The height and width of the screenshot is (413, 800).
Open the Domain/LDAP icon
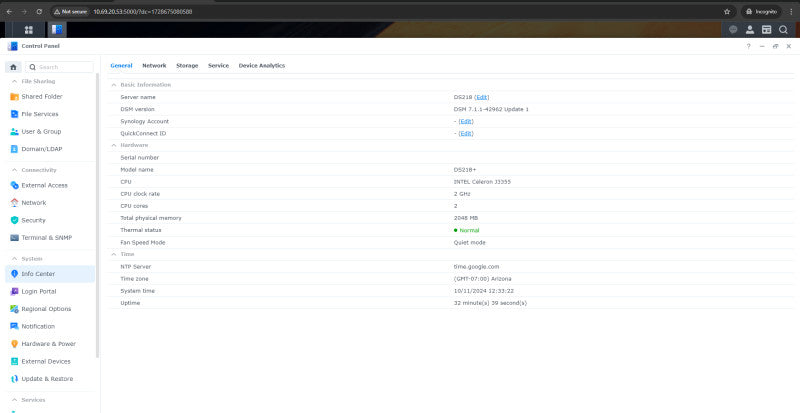(14, 149)
